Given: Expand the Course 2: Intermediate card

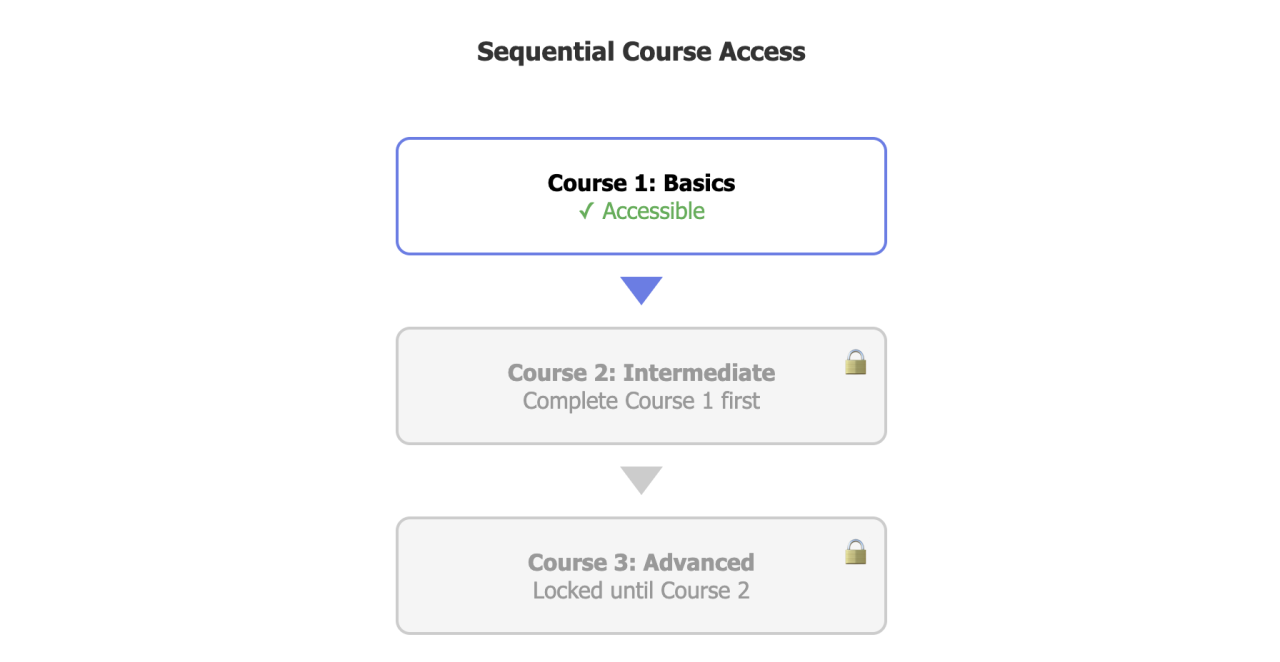Looking at the screenshot, I should (641, 385).
